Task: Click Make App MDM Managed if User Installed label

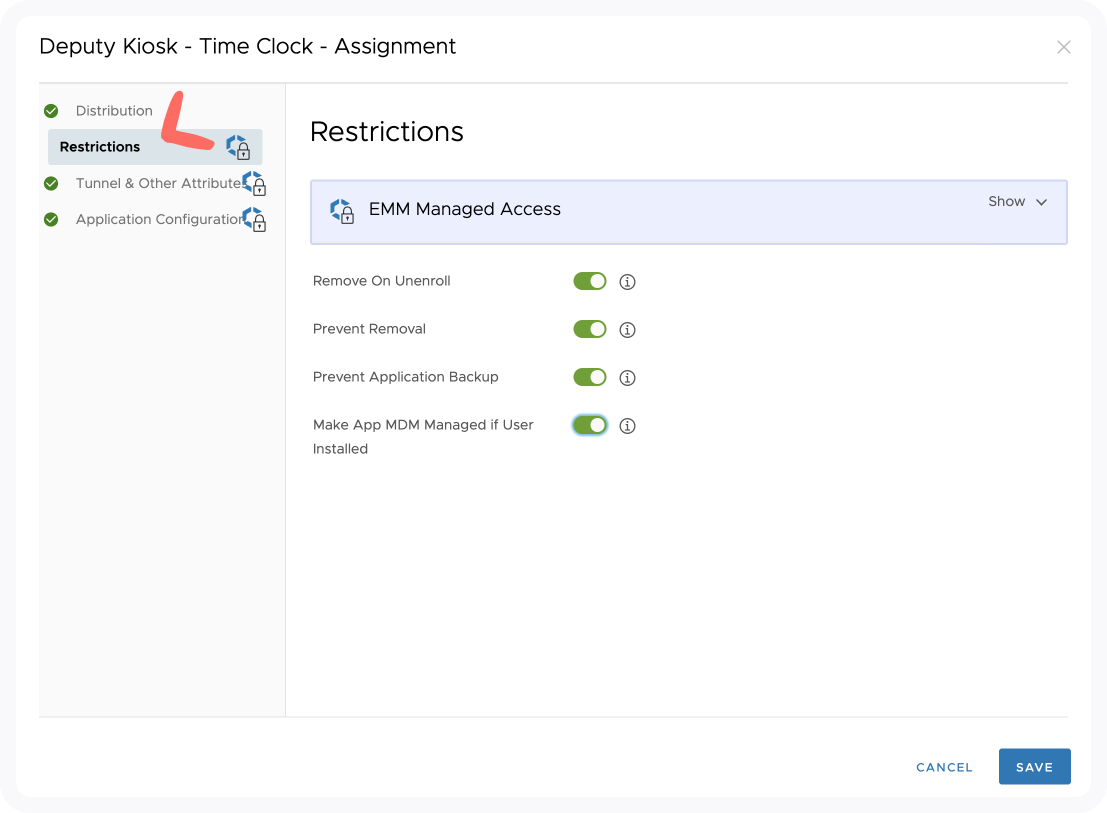Action: (x=423, y=437)
